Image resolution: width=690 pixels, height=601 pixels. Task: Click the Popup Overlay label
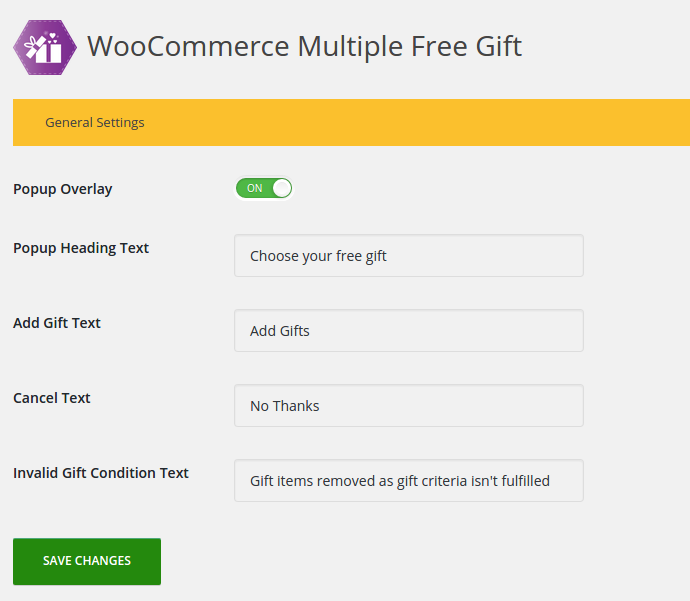pyautogui.click(x=63, y=189)
